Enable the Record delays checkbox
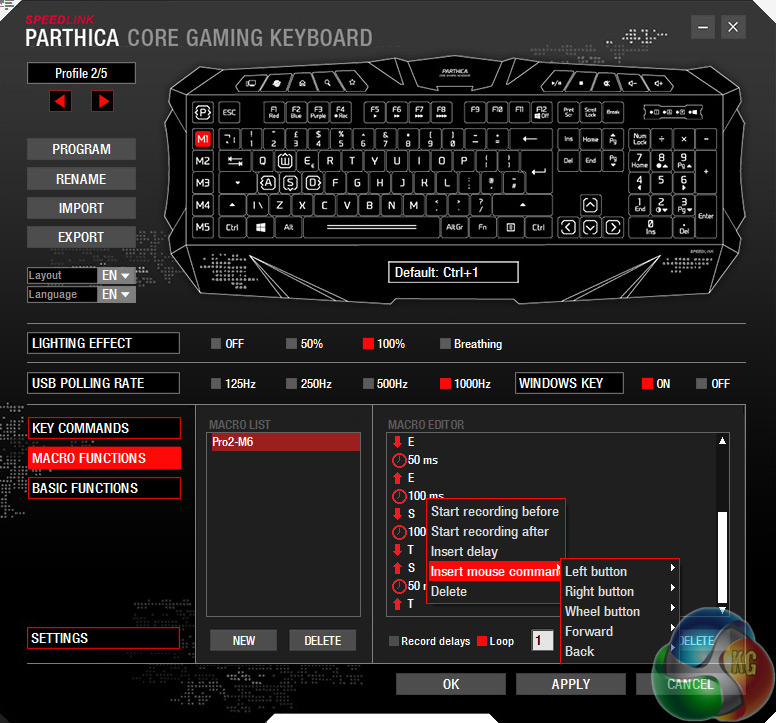This screenshot has width=776, height=723. (x=394, y=641)
